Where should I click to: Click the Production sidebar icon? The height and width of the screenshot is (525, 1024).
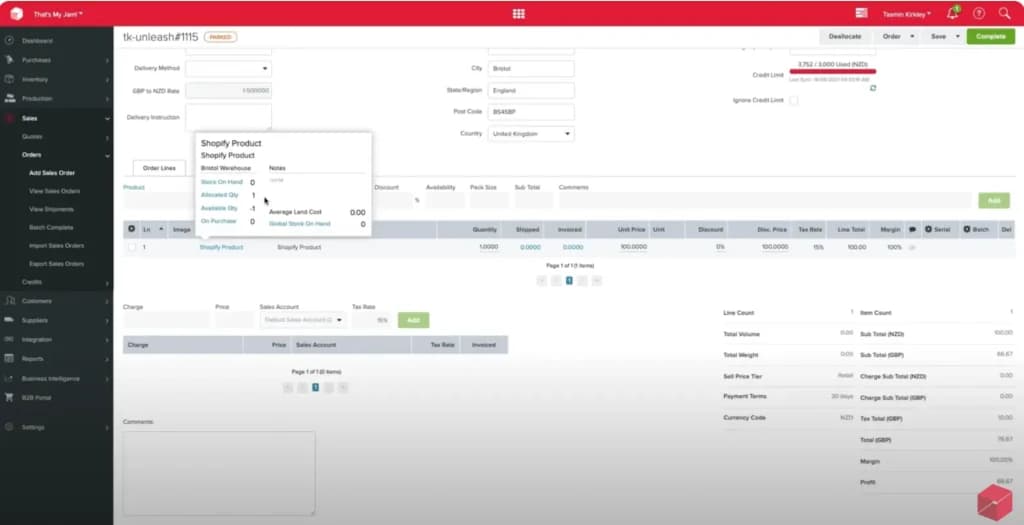9,99
